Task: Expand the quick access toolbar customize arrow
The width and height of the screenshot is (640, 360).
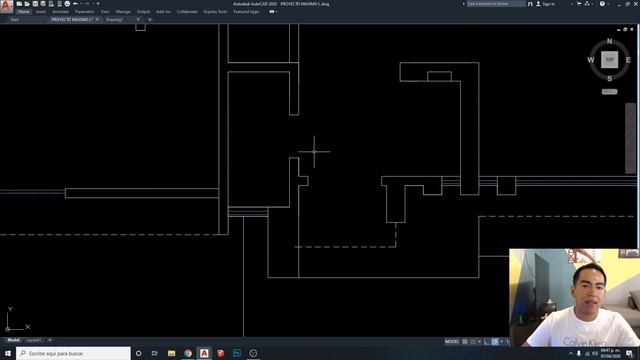Action: [98, 4]
